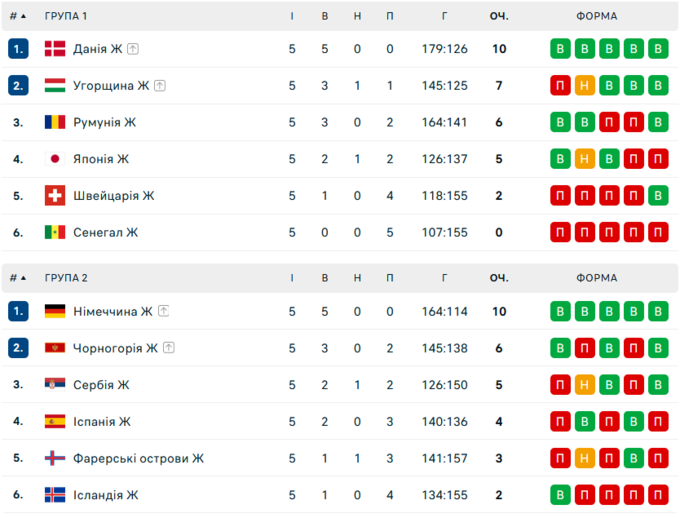Sort Група 1 by ОЧ. points column
The width and height of the screenshot is (680, 518).
coord(499,16)
